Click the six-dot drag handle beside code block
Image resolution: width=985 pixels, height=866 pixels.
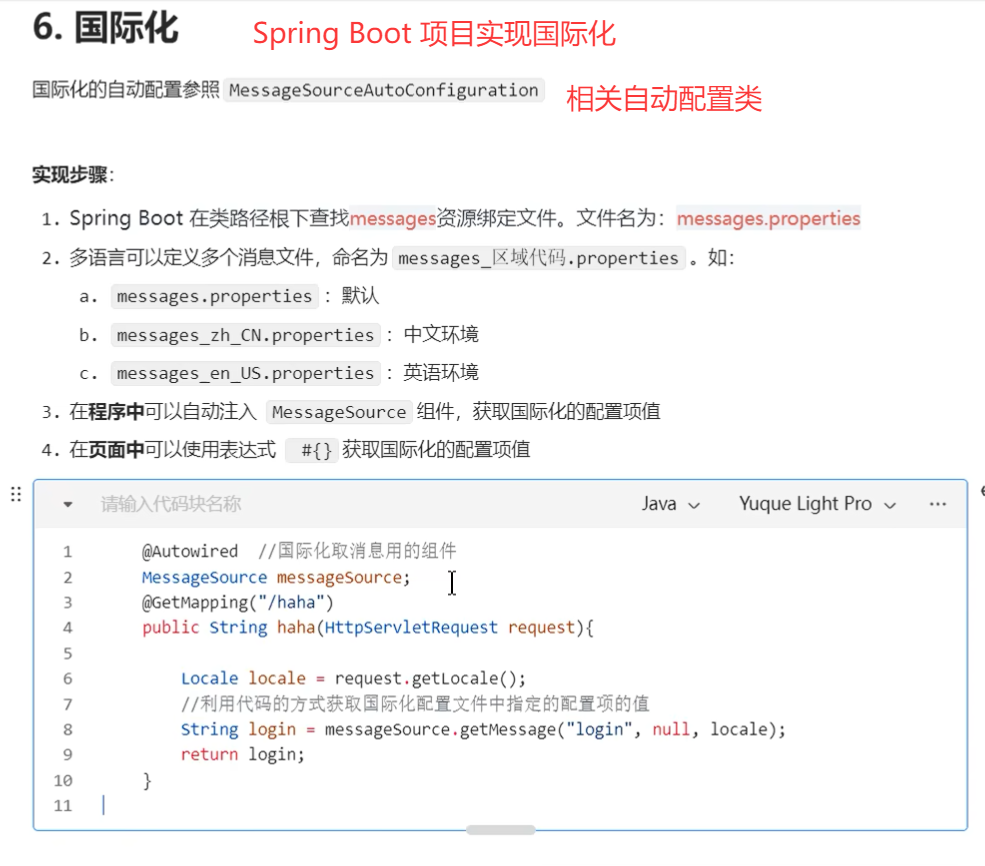(16, 494)
